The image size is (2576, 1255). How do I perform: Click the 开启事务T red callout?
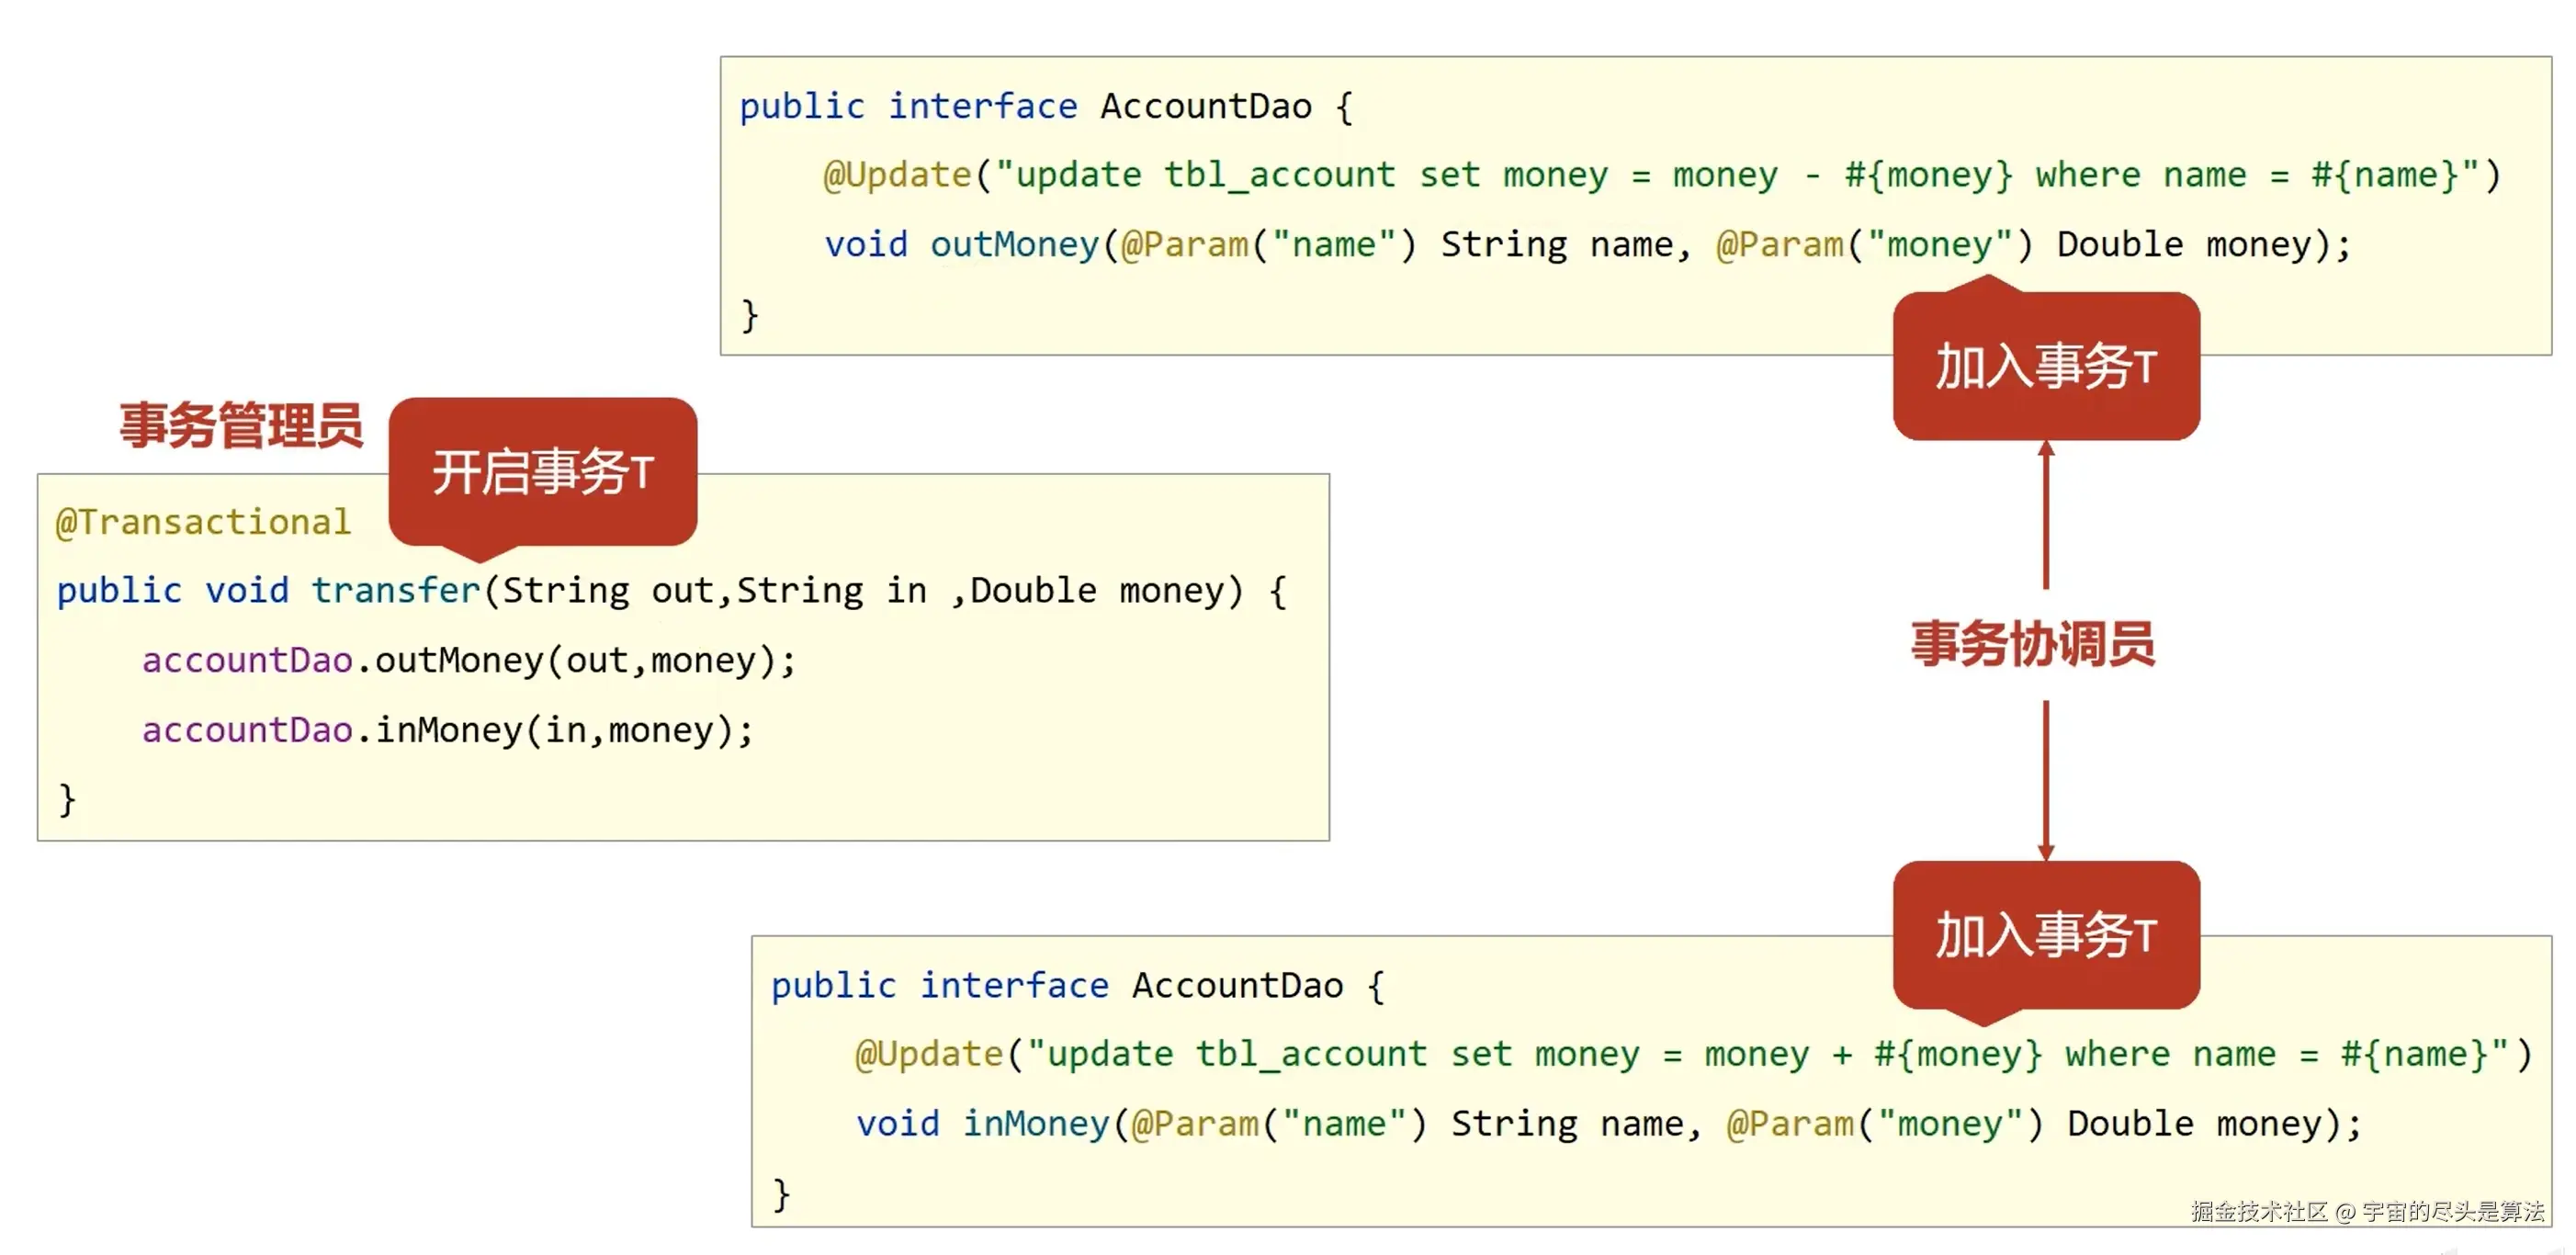coord(543,472)
